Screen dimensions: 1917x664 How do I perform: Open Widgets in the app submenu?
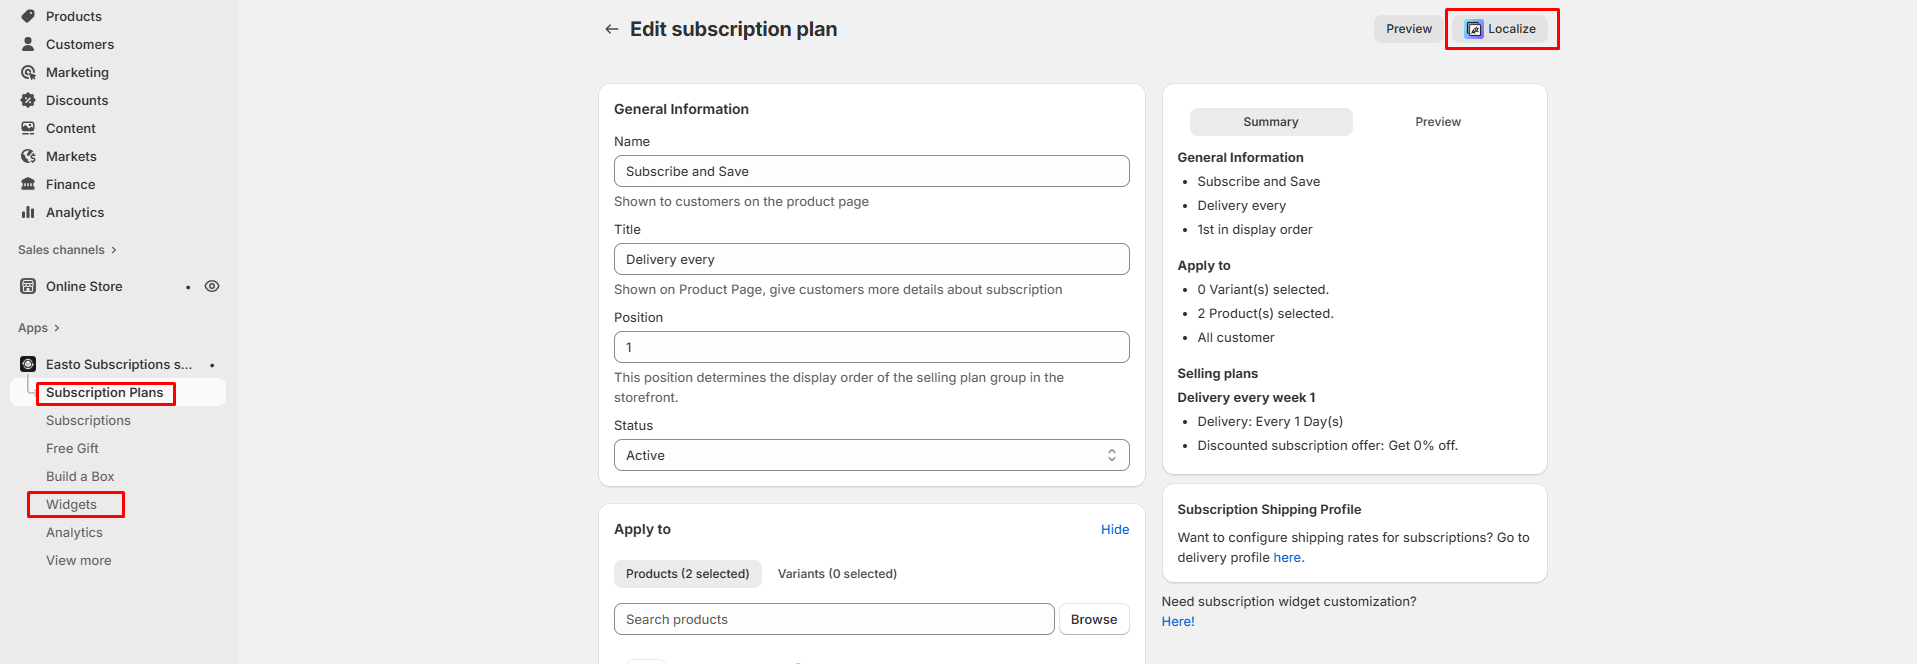[x=72, y=505]
